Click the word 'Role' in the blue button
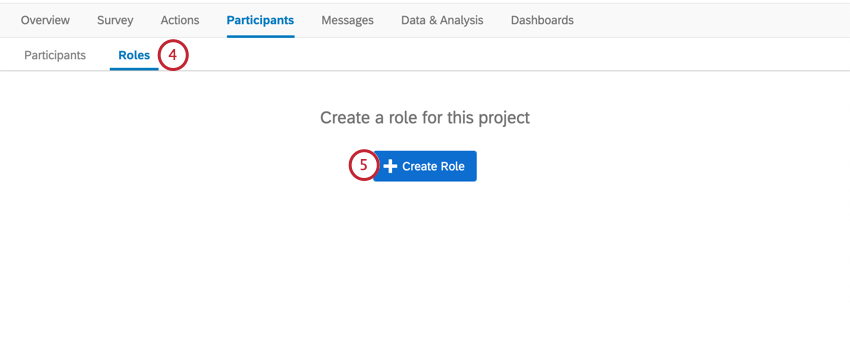This screenshot has width=850, height=363. click(452, 166)
